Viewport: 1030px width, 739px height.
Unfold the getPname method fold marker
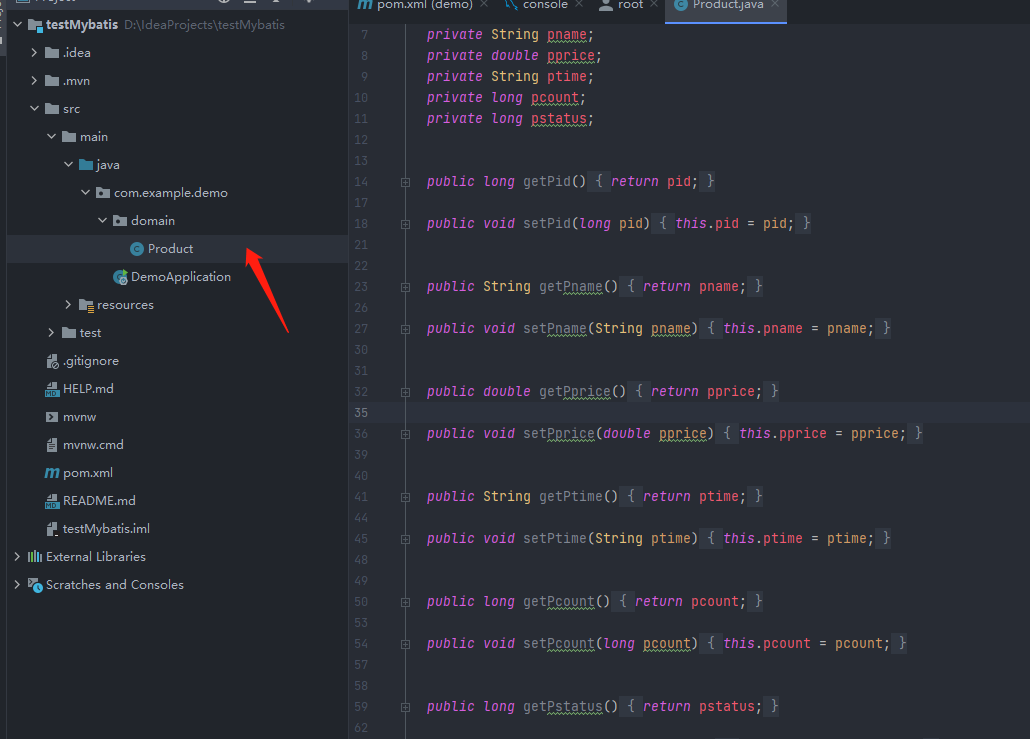click(x=405, y=288)
